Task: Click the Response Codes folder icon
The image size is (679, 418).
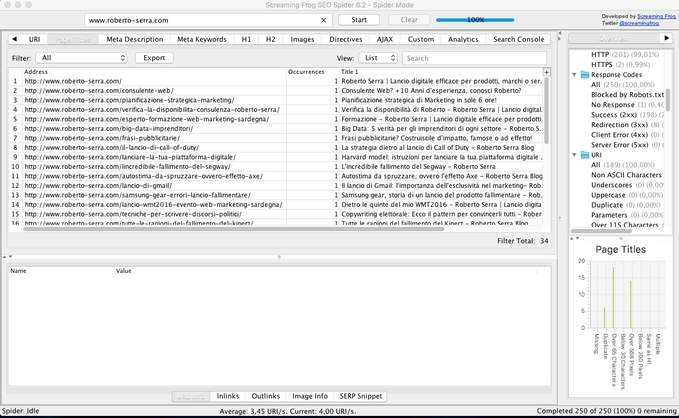Action: 584,75
